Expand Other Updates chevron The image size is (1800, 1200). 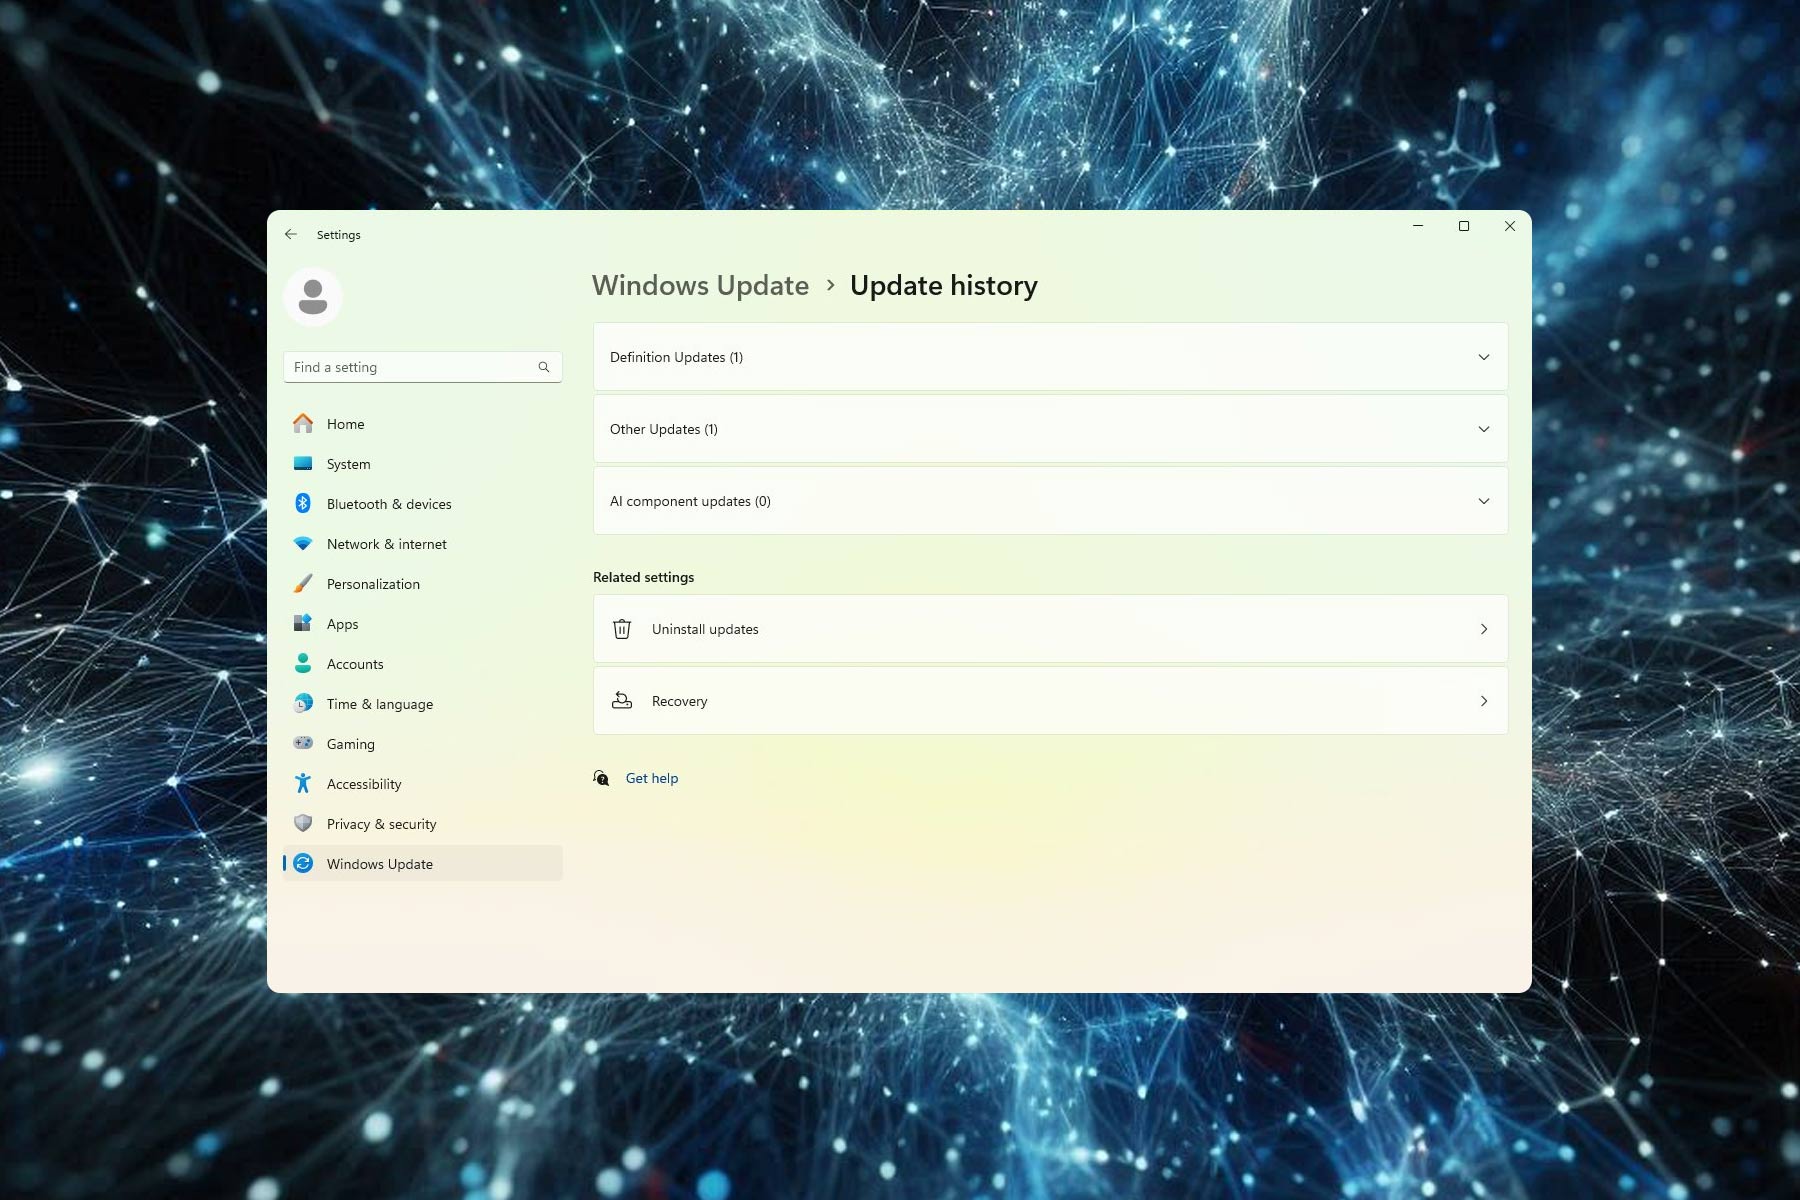click(1484, 429)
